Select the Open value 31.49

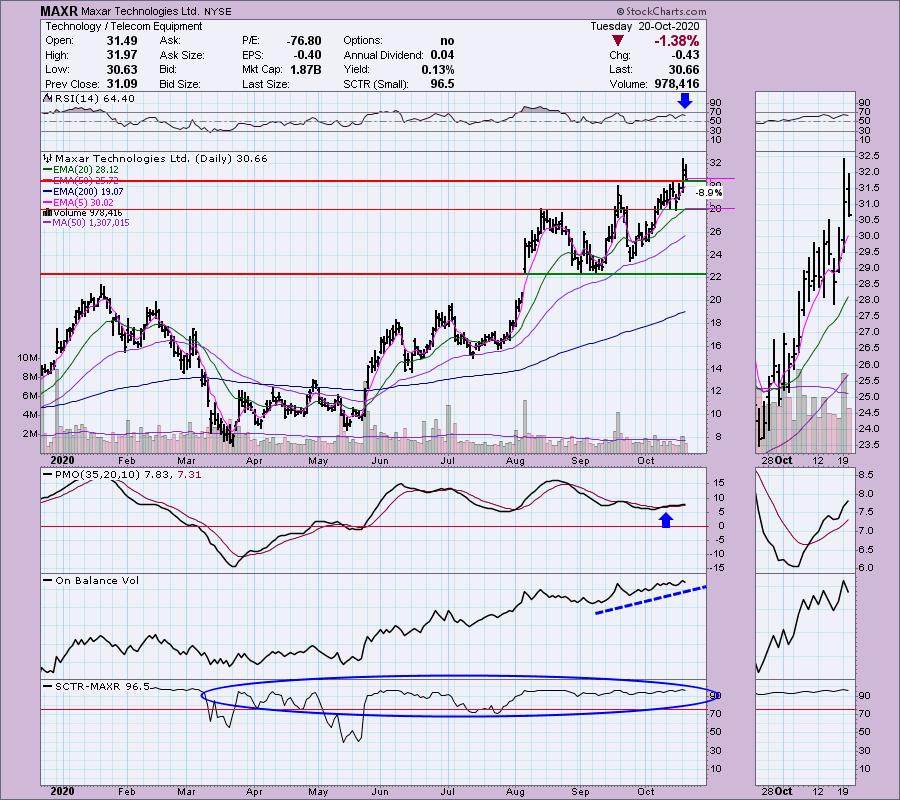[122, 41]
